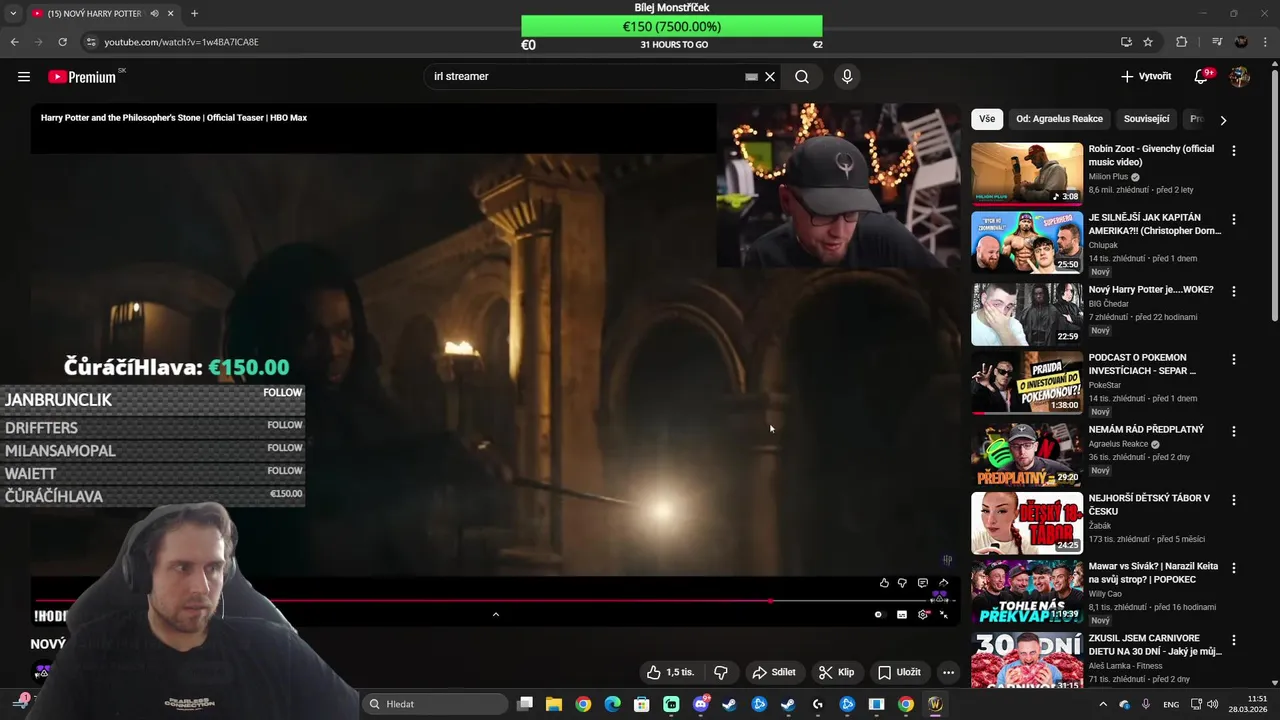Close the Harry Potter browser tab

pos(170,14)
